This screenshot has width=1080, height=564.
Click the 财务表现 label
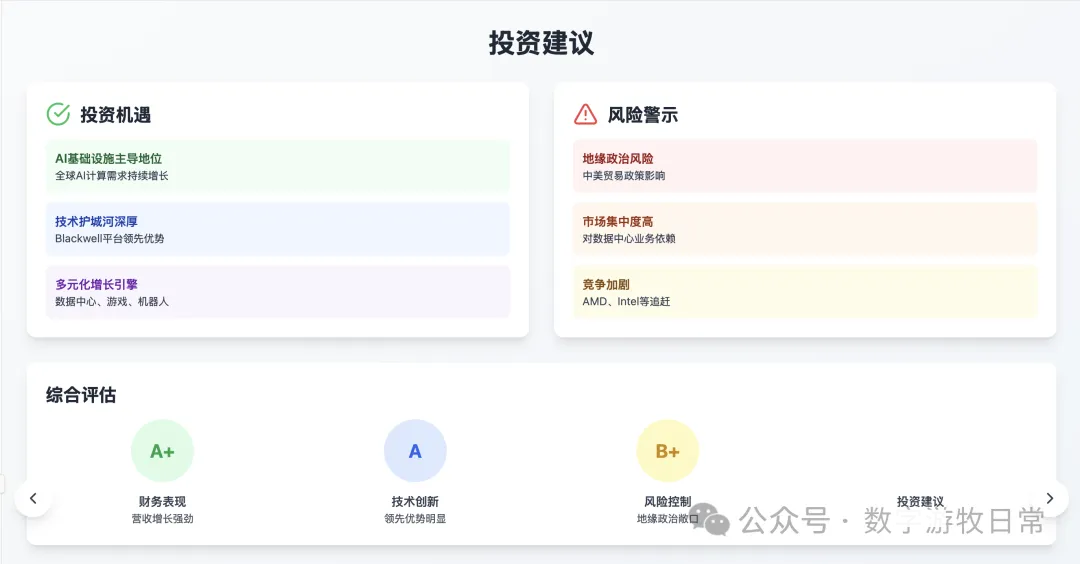click(x=162, y=501)
